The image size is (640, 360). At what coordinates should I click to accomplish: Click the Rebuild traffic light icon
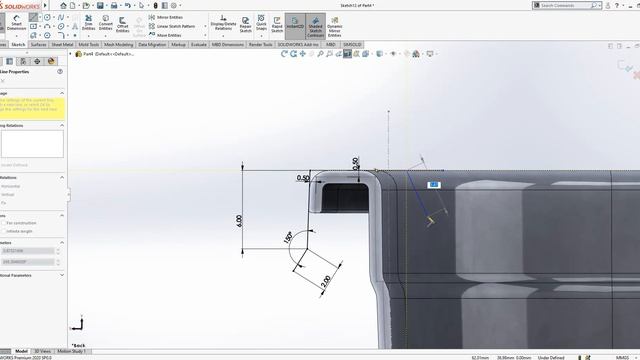(x=156, y=5)
